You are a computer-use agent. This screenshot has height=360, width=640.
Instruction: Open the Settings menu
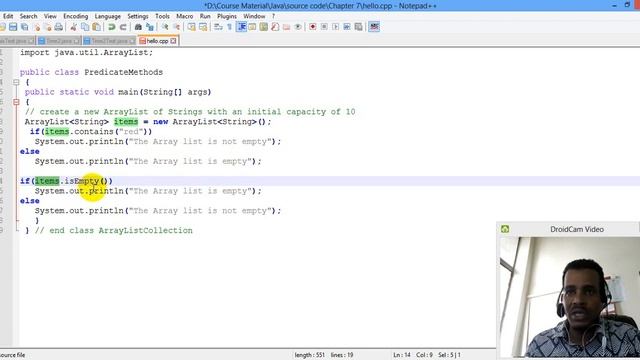138,16
